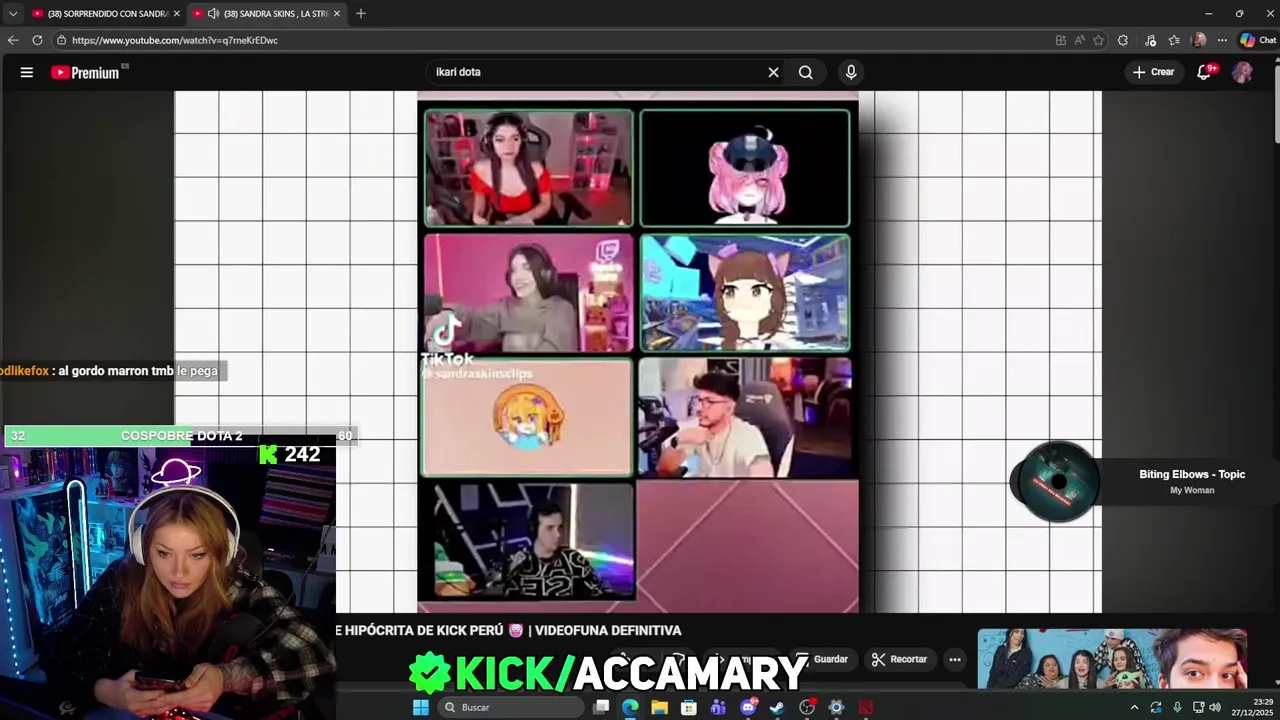Open Discord from the taskbar
Viewport: 1280px width, 720px height.
[x=748, y=707]
